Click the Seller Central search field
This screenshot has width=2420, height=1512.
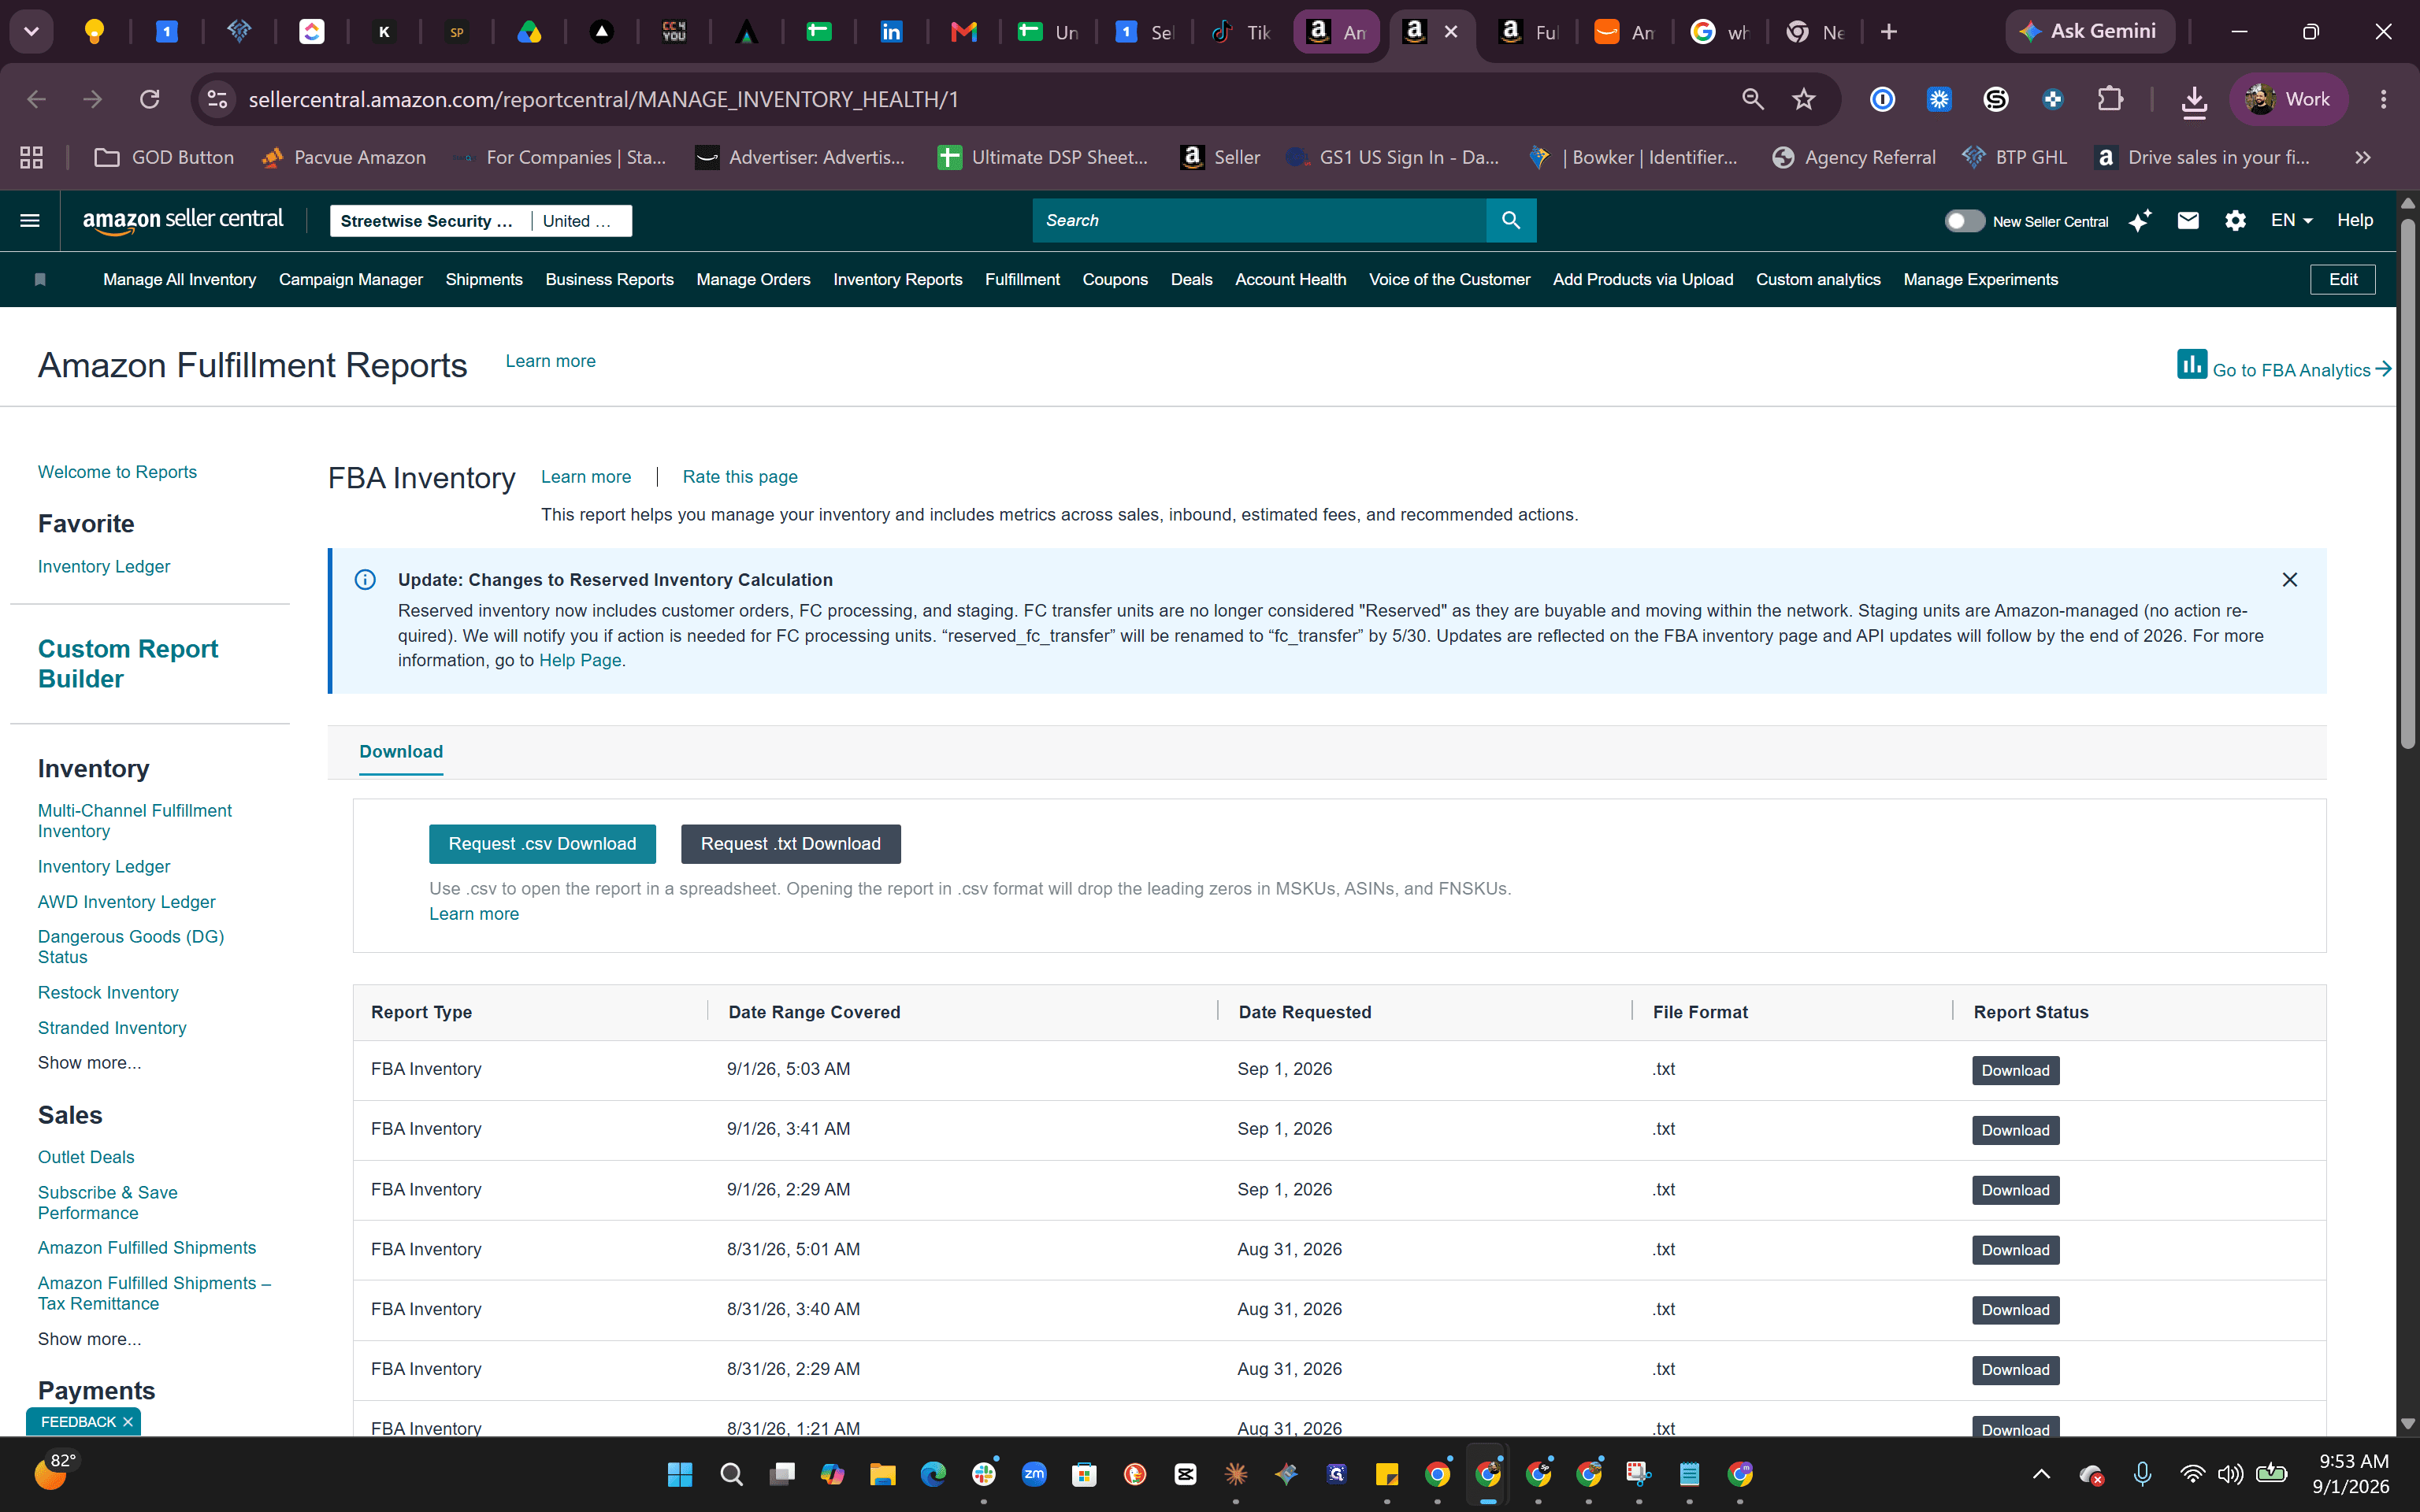(1259, 220)
